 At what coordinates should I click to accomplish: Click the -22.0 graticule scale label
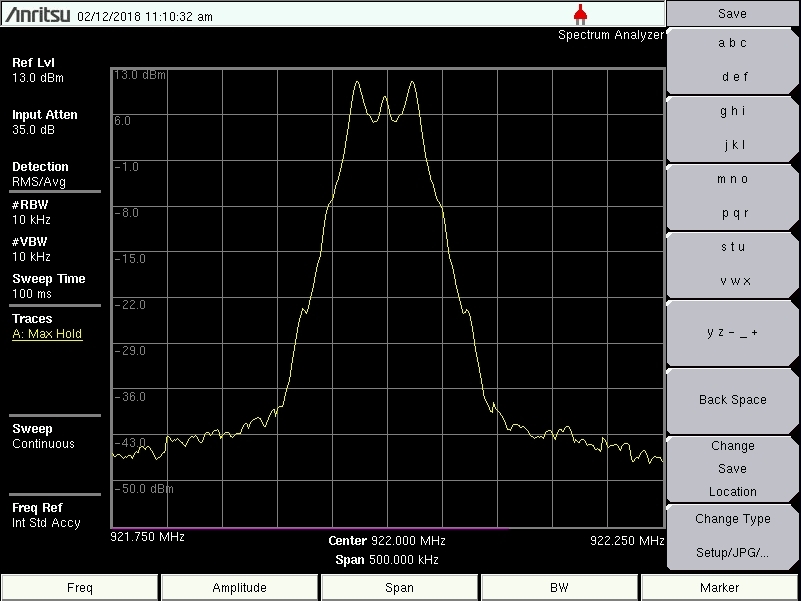[x=130, y=305]
